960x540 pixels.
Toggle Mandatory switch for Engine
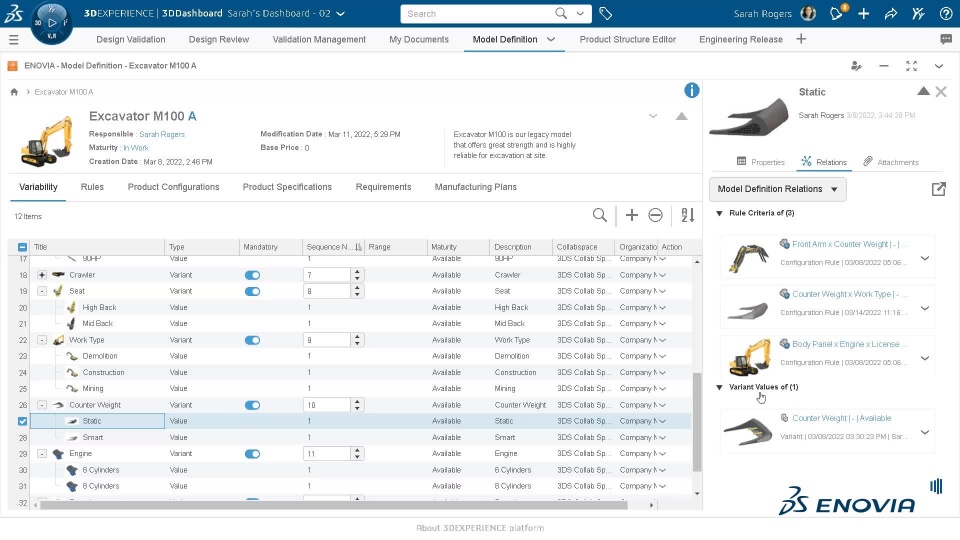(x=252, y=454)
